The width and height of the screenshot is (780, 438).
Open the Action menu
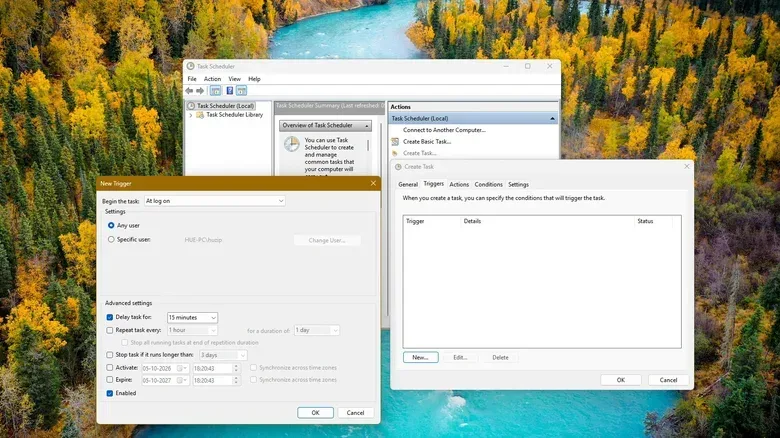pyautogui.click(x=212, y=79)
